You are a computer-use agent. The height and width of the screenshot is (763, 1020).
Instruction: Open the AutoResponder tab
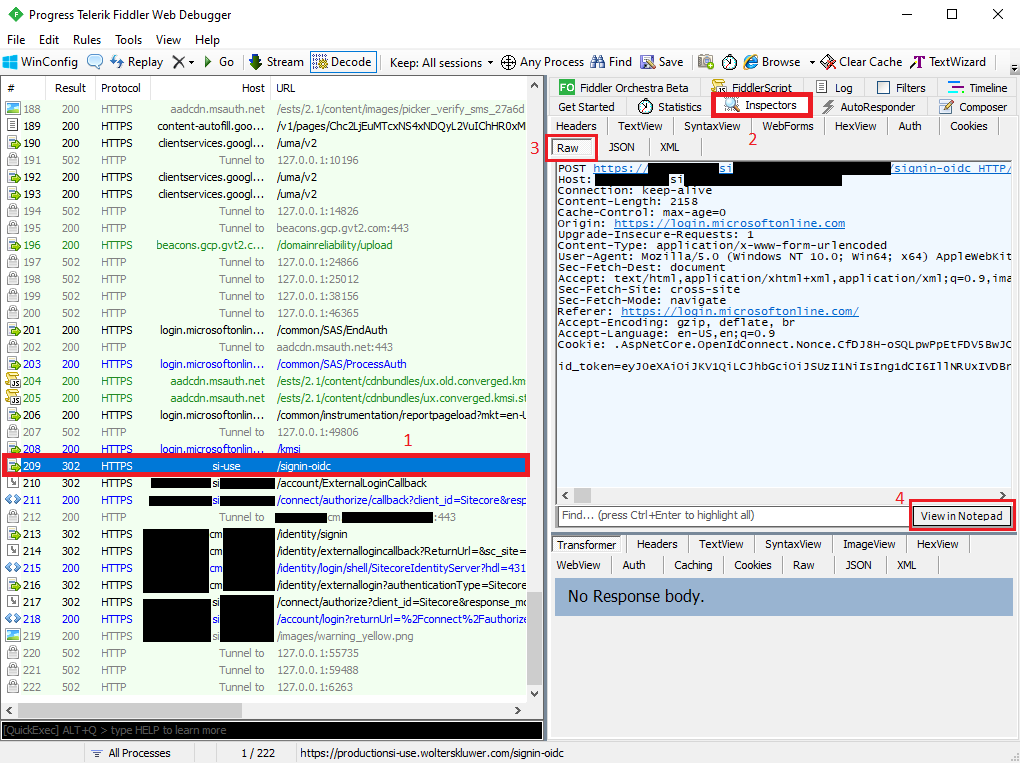point(868,107)
